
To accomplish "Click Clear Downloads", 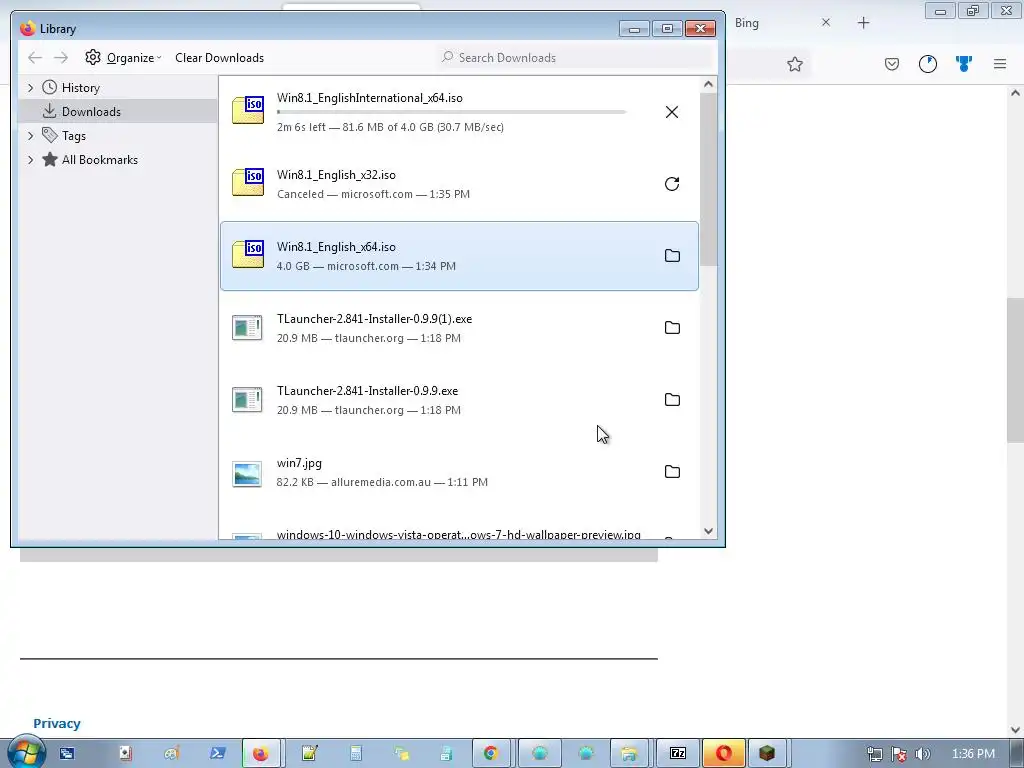I will pos(219,57).
